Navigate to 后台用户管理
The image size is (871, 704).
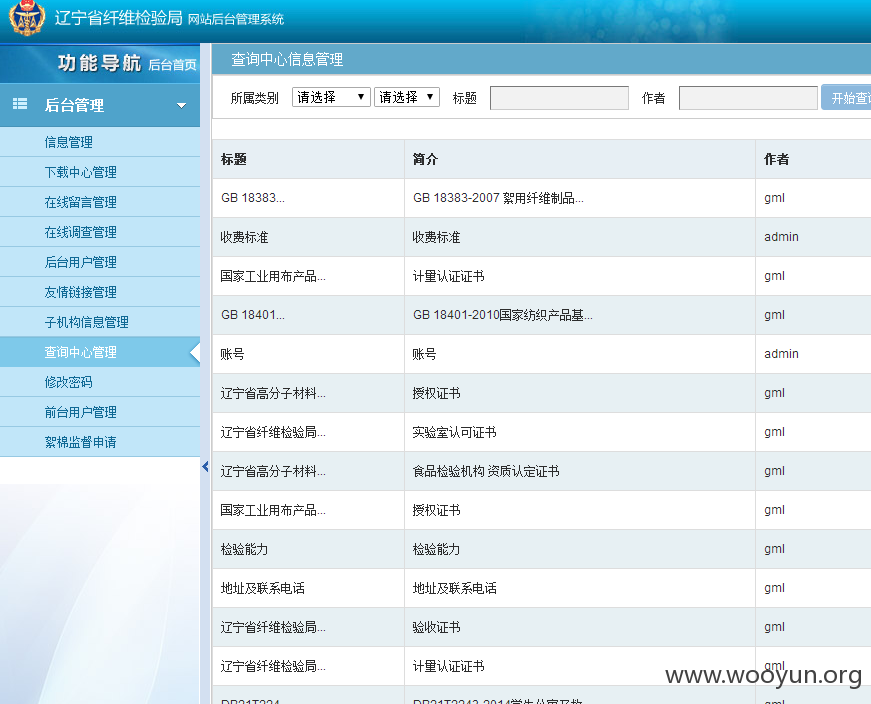coord(81,262)
